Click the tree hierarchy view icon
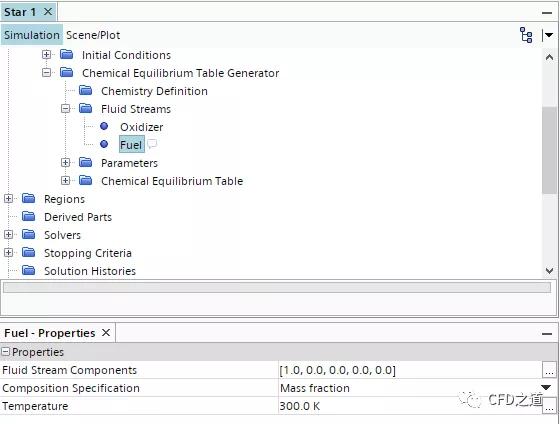The image size is (560, 424). 526,35
